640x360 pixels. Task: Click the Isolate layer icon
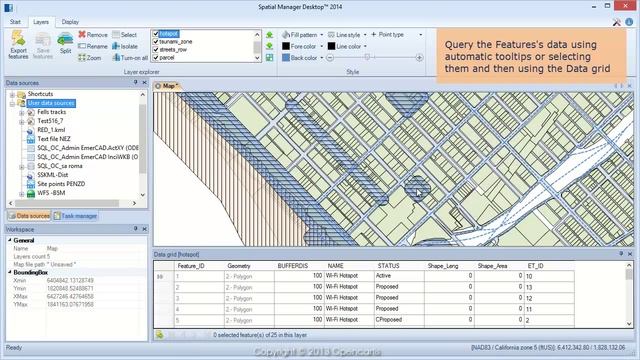(116, 46)
